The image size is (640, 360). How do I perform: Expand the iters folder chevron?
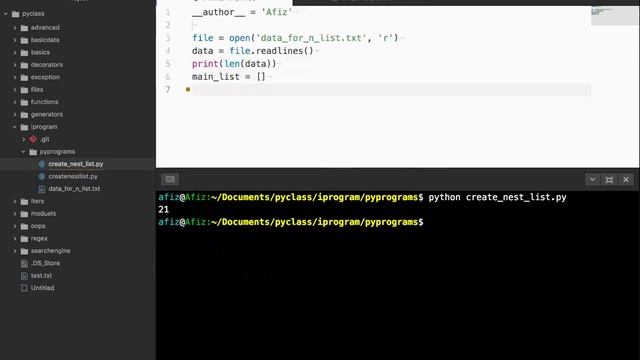[15, 201]
